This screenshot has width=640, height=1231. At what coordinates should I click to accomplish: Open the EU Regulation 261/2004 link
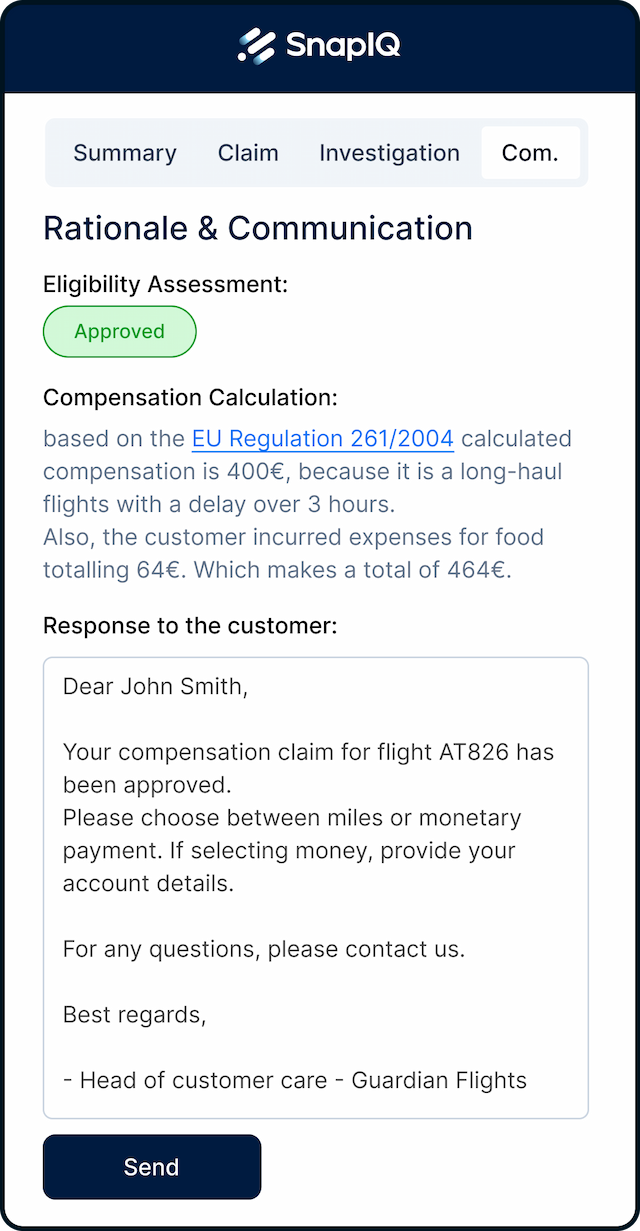pos(322,438)
